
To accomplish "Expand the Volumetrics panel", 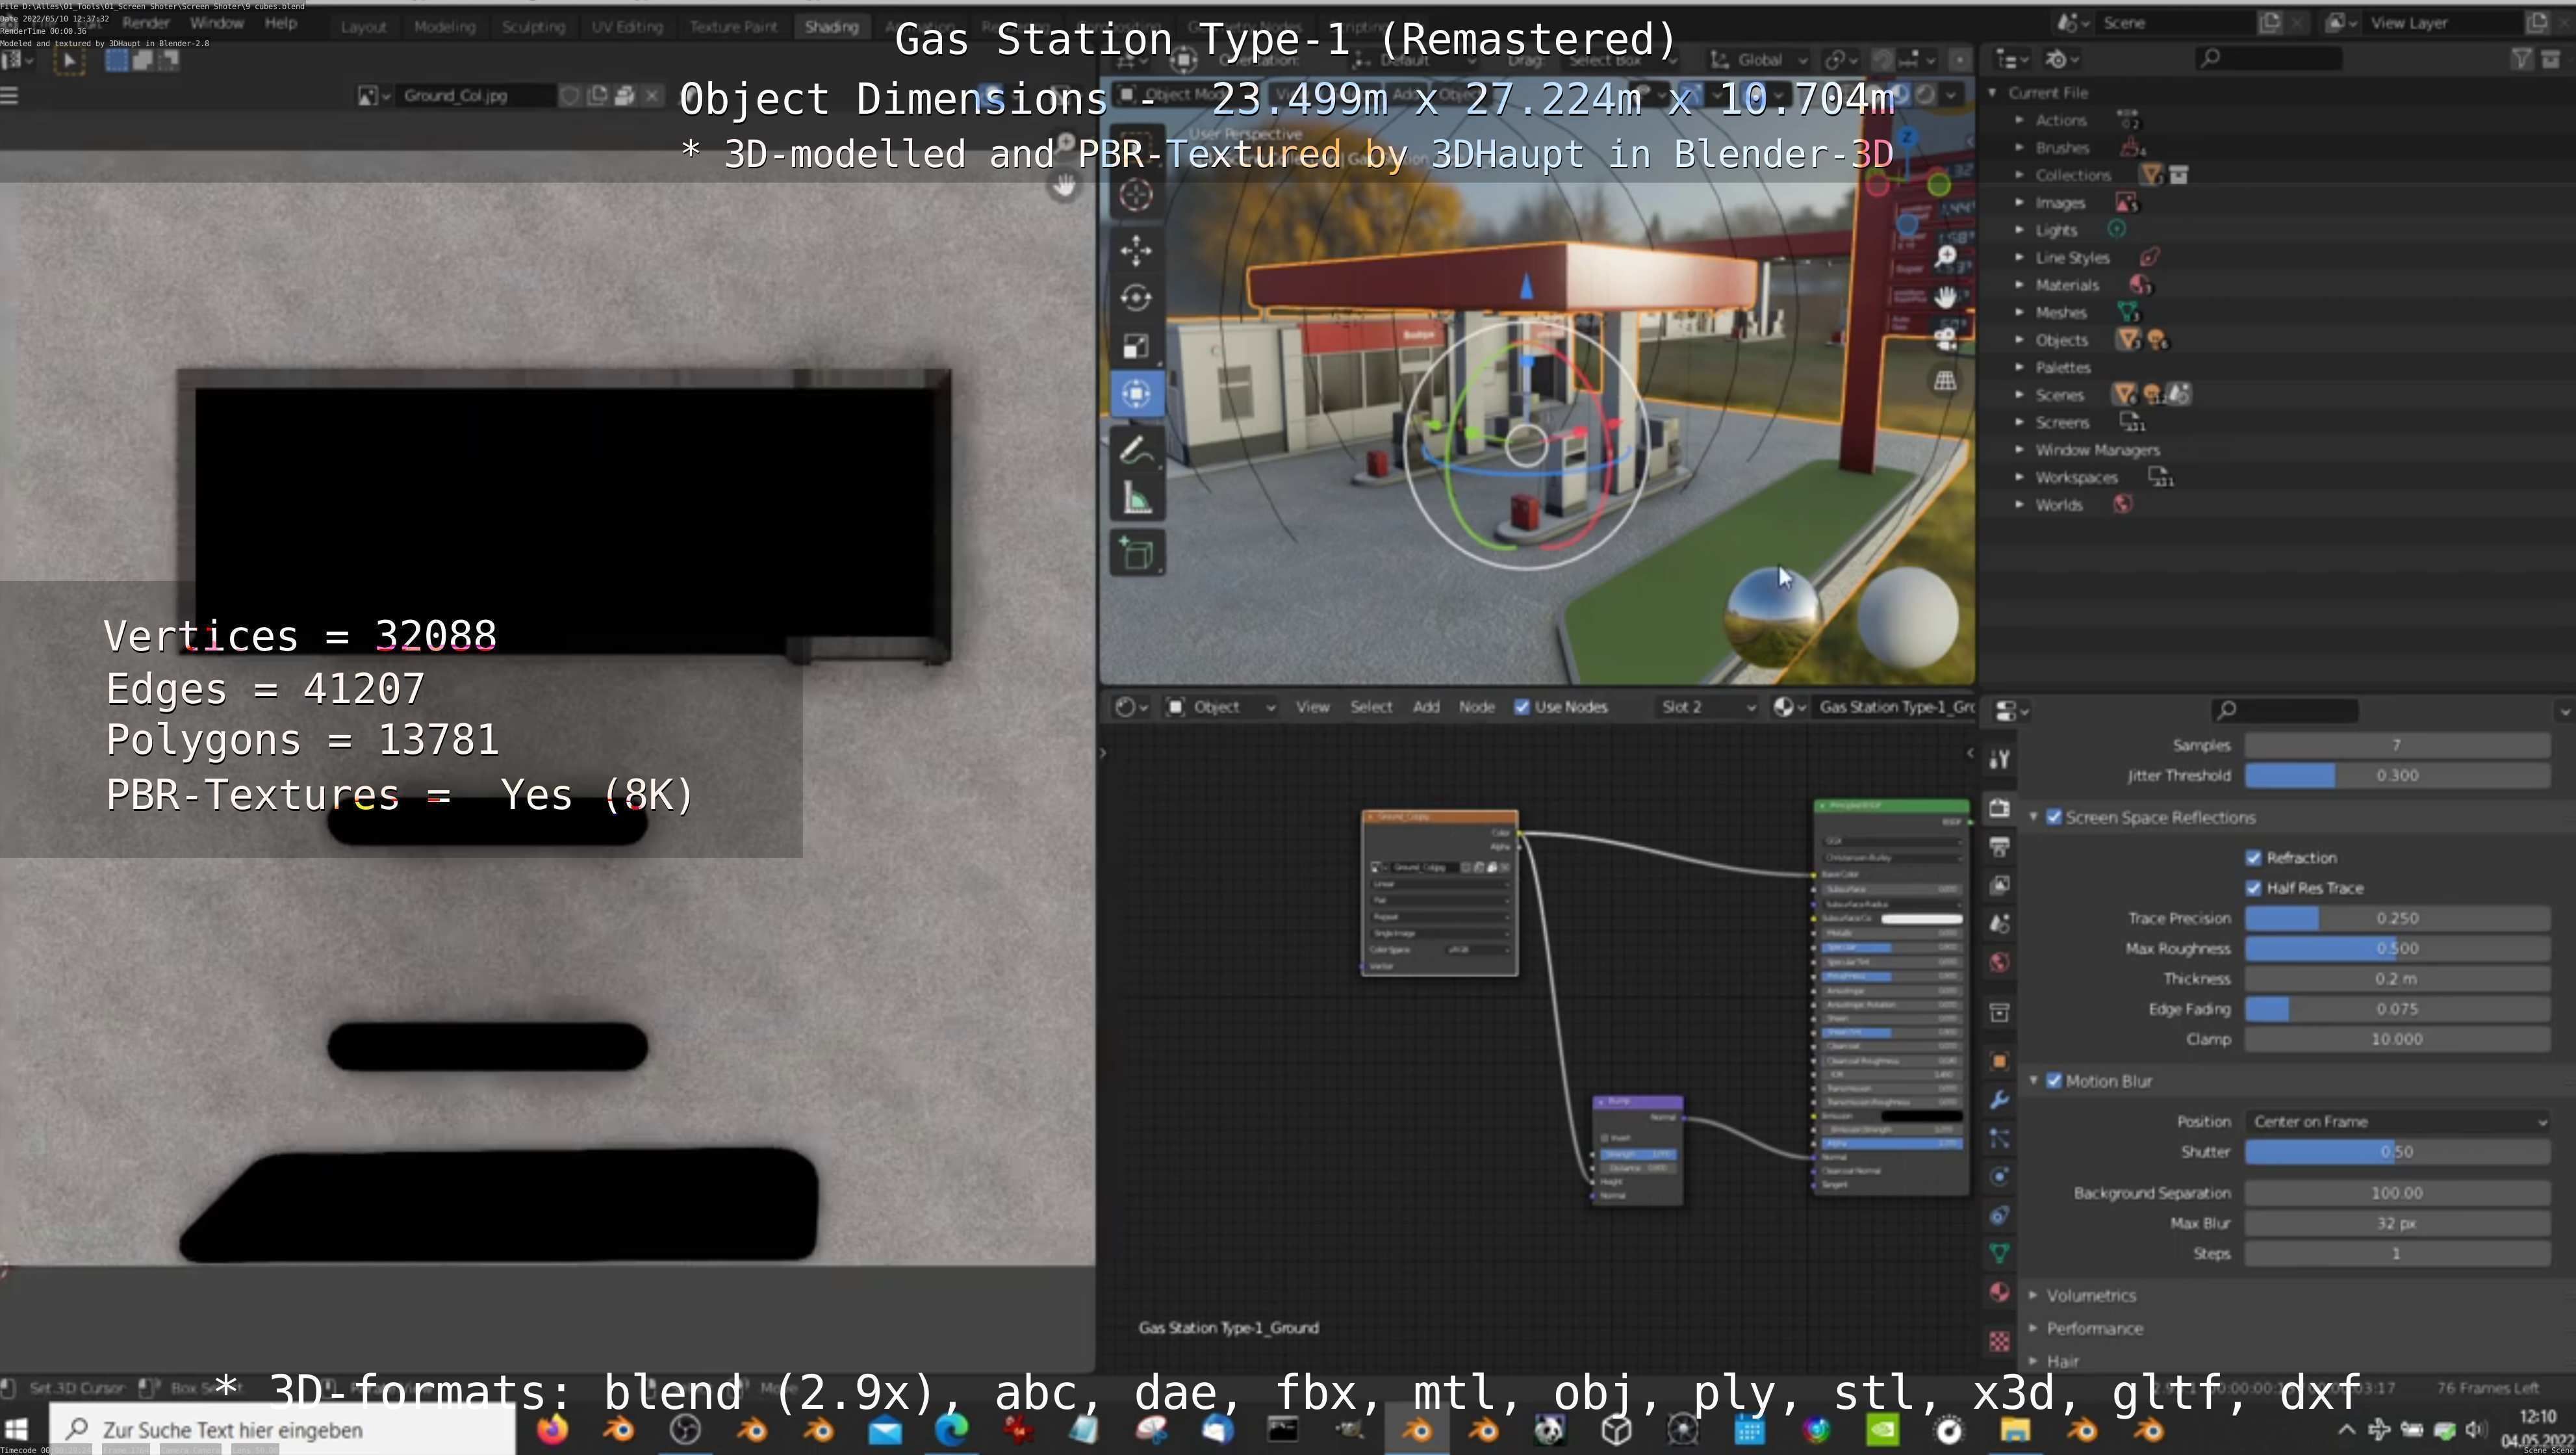I will [2090, 1295].
